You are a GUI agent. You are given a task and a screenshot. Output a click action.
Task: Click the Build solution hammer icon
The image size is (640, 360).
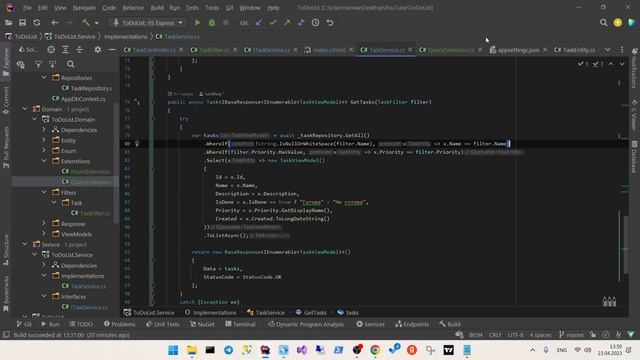coord(86,23)
